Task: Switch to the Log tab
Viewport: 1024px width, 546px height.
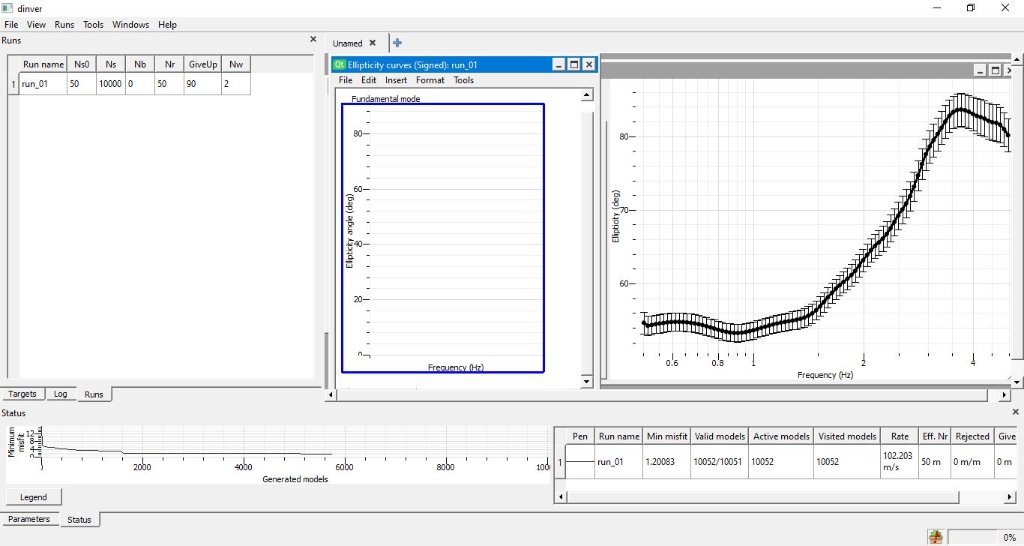Action: [x=60, y=394]
